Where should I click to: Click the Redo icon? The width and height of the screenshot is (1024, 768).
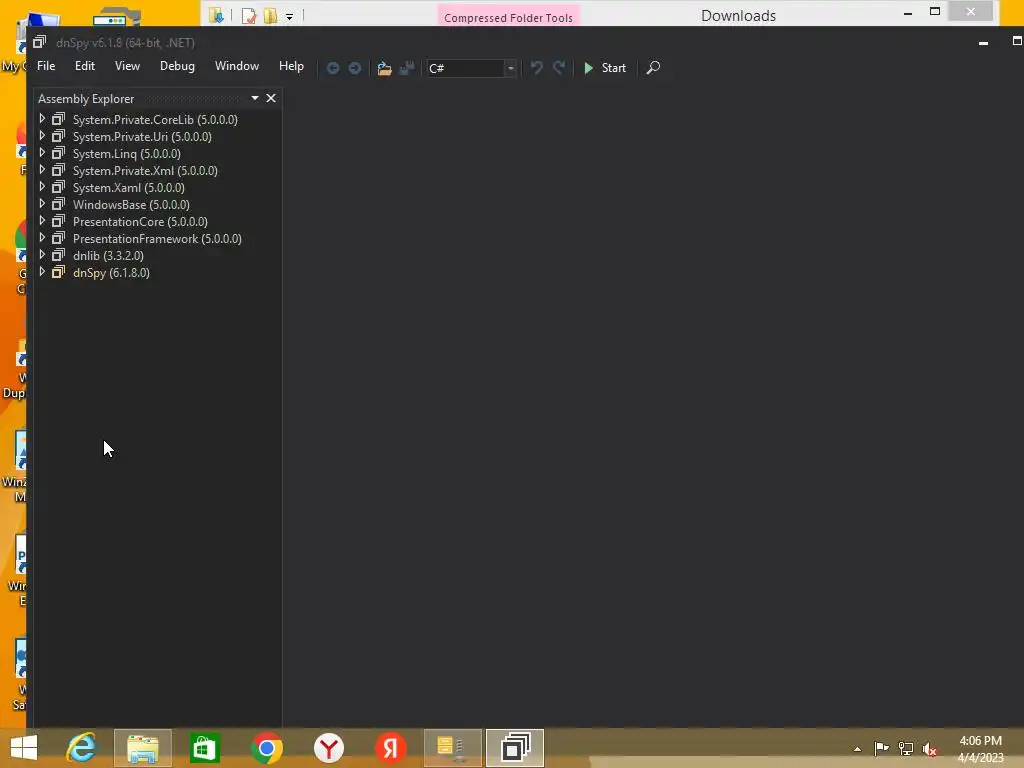558,68
